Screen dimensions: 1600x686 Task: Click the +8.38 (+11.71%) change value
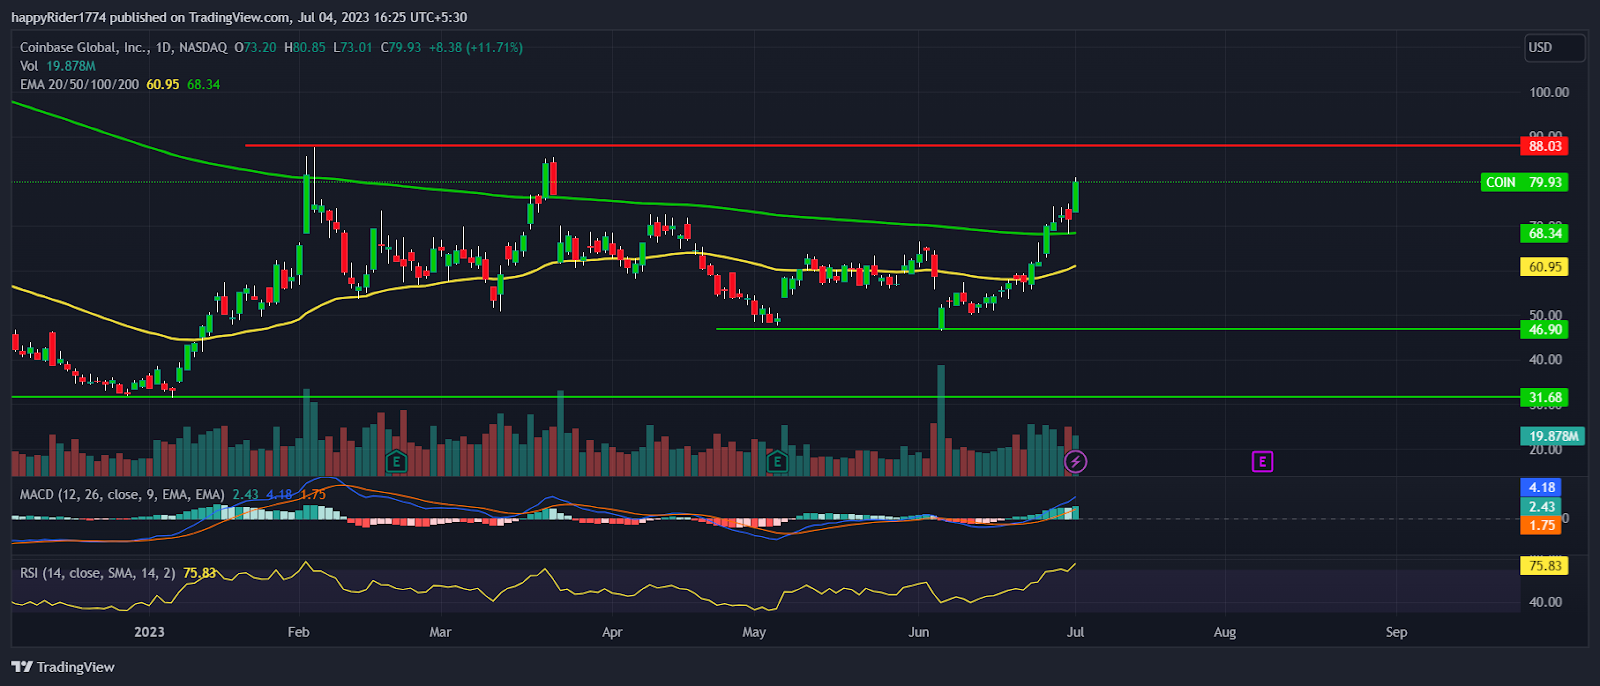[476, 47]
